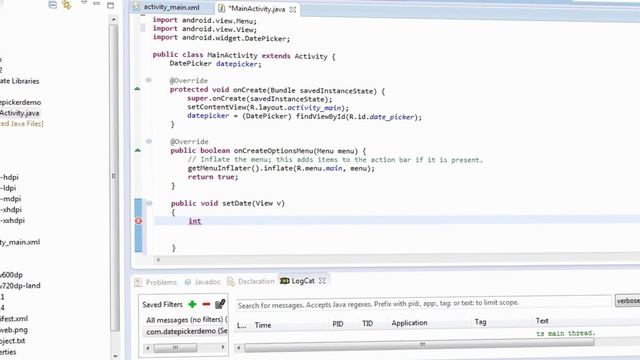The width and height of the screenshot is (640, 360).
Task: Click the override marker beside onCreate
Action: 138,89
